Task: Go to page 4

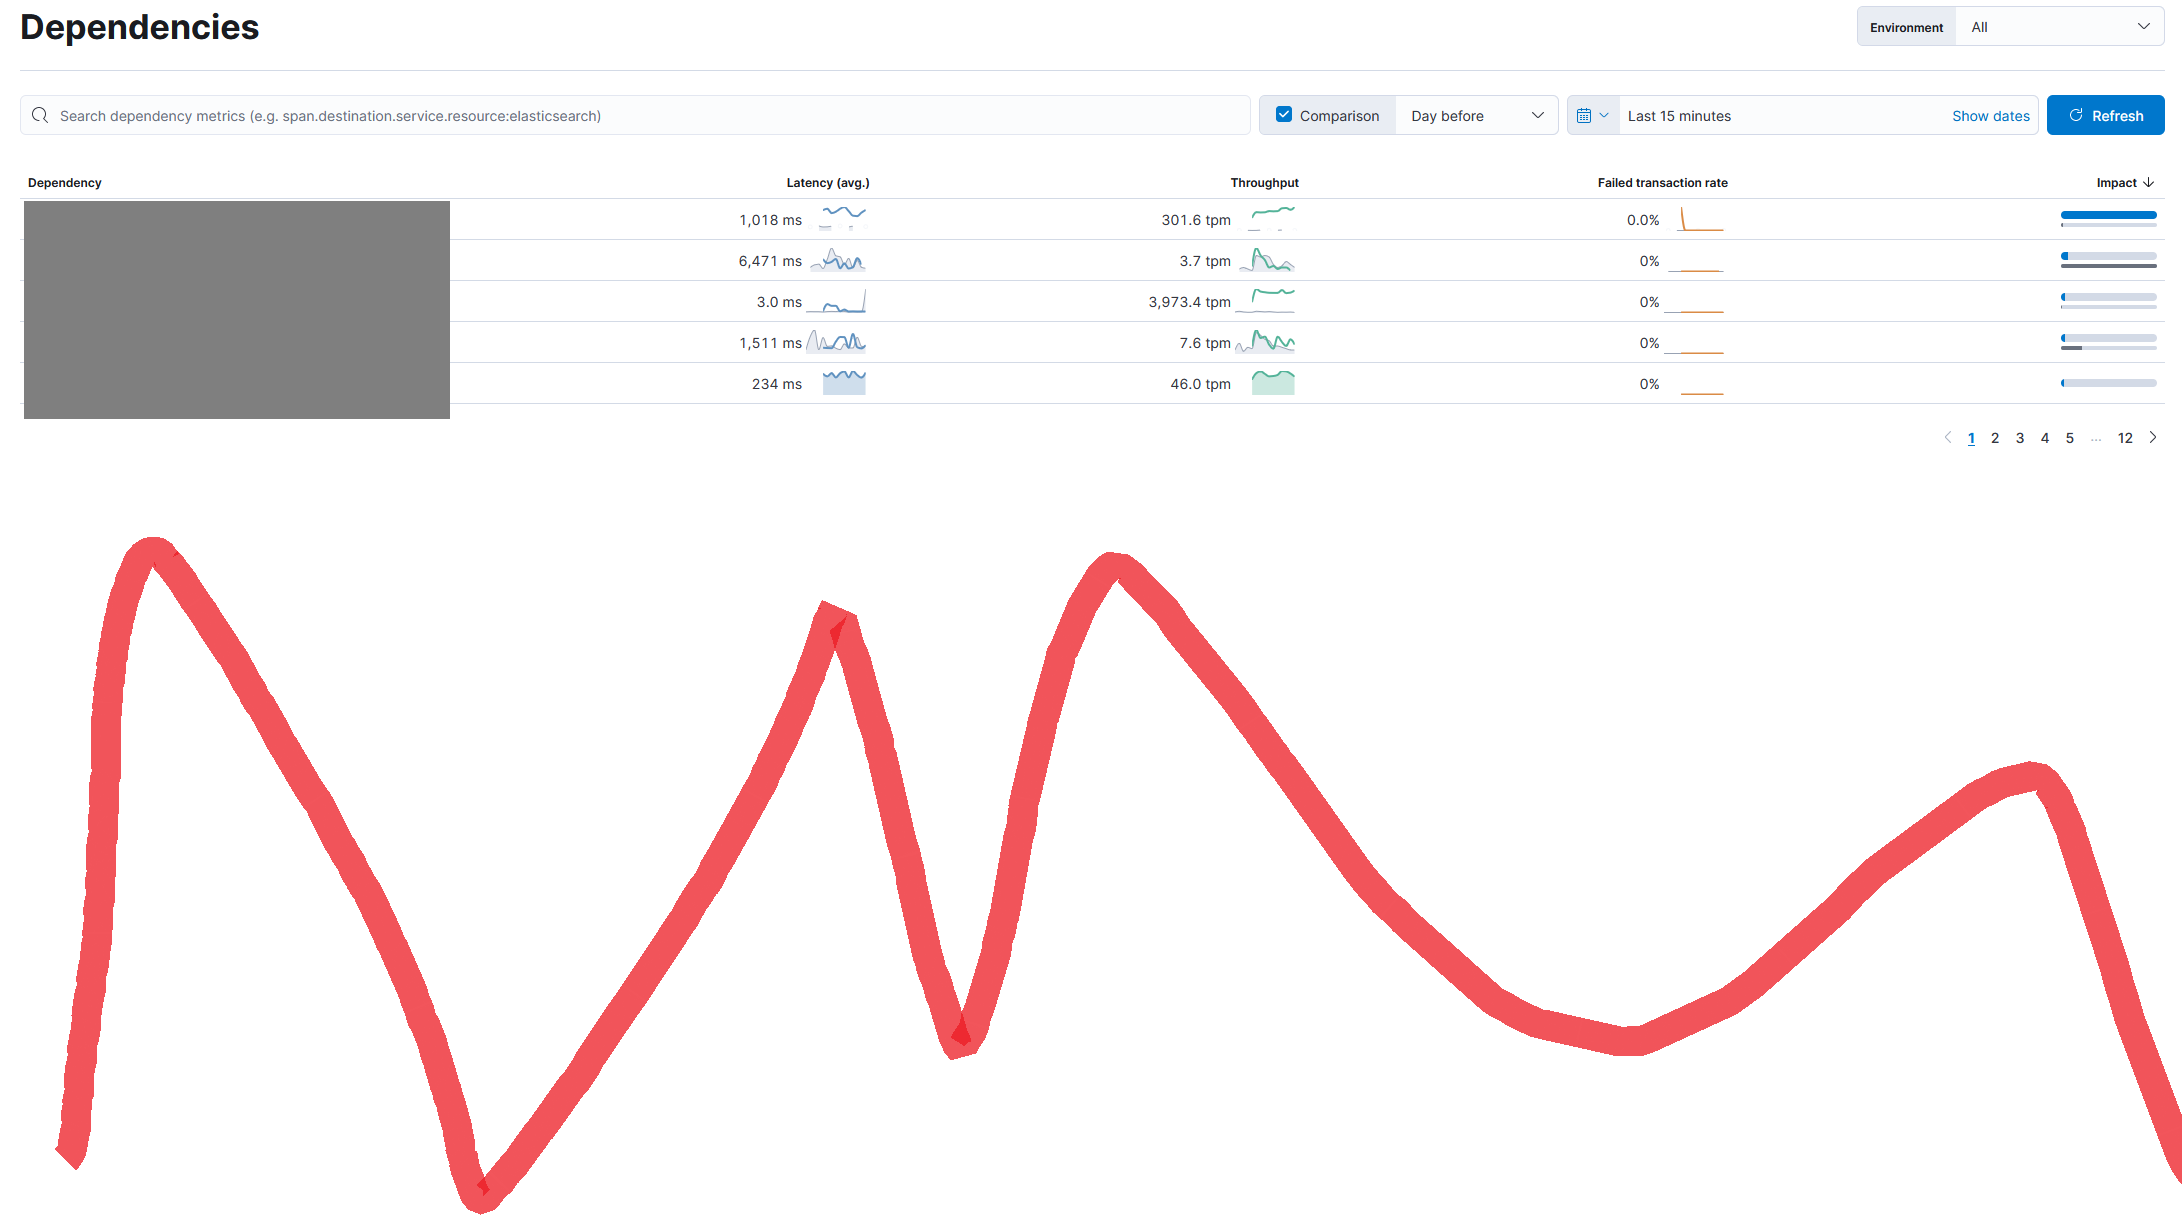Action: 2045,438
